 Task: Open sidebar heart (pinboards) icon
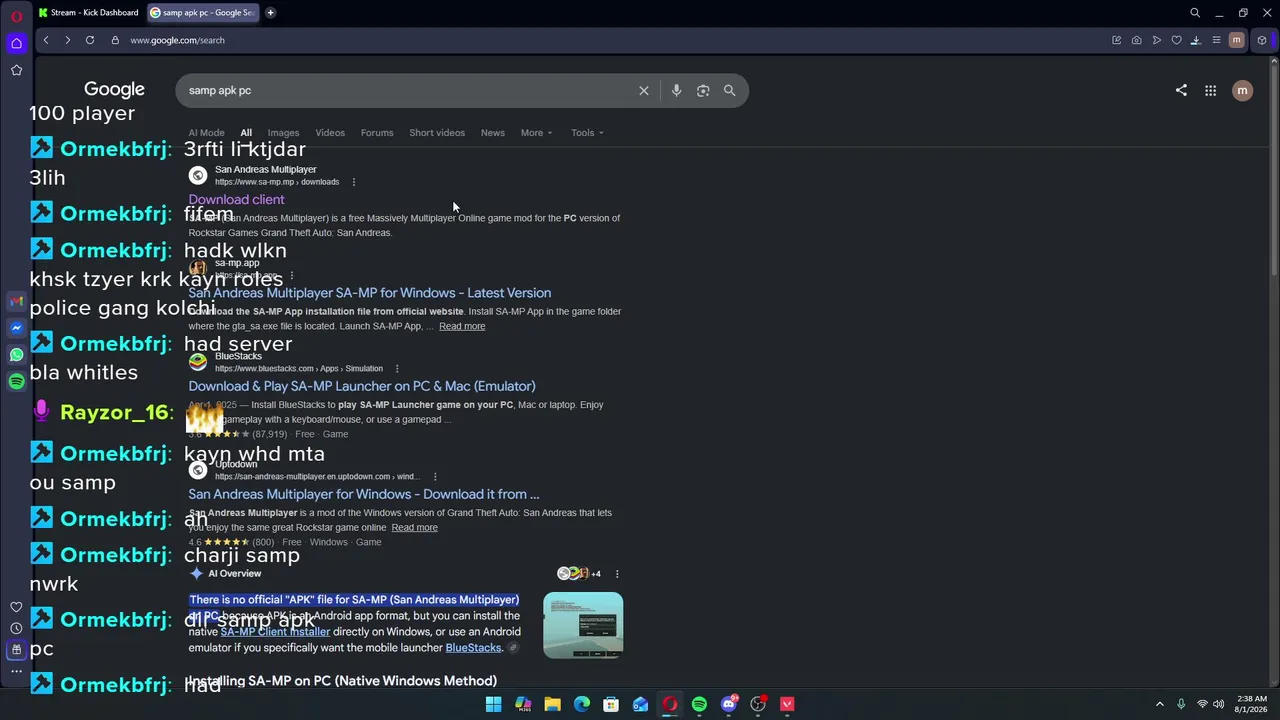coord(16,607)
